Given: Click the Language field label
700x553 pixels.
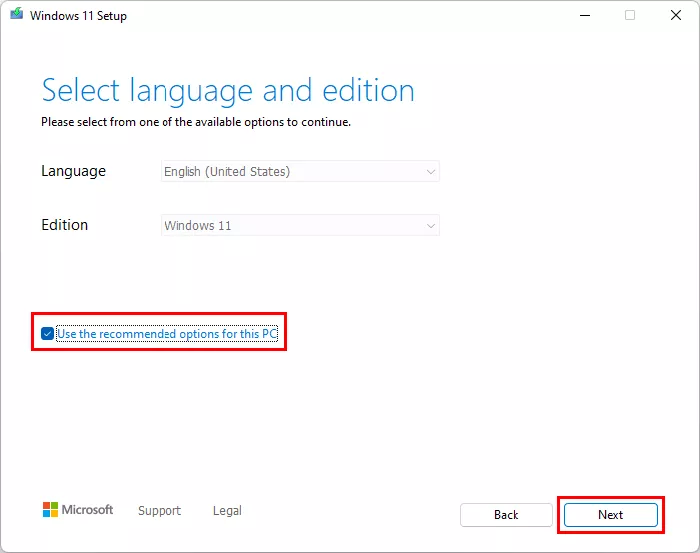Looking at the screenshot, I should (74, 171).
